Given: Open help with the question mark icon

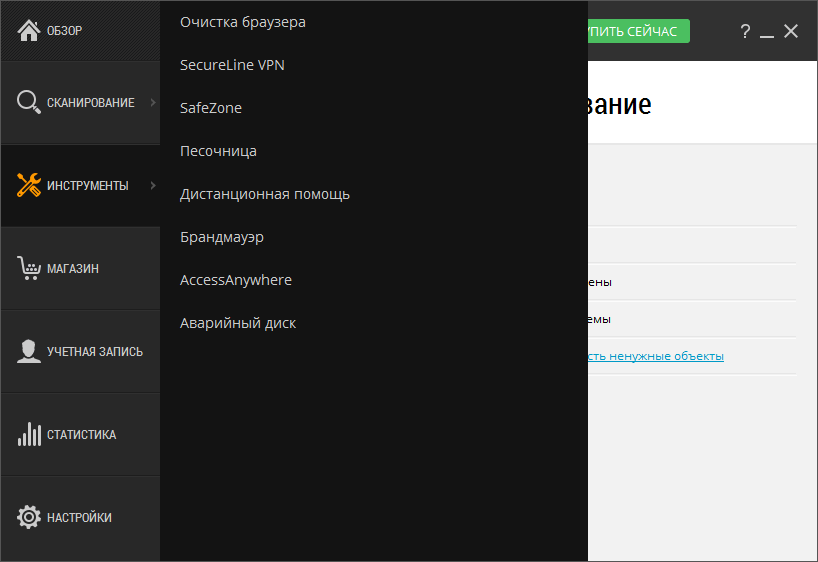Looking at the screenshot, I should click(745, 31).
